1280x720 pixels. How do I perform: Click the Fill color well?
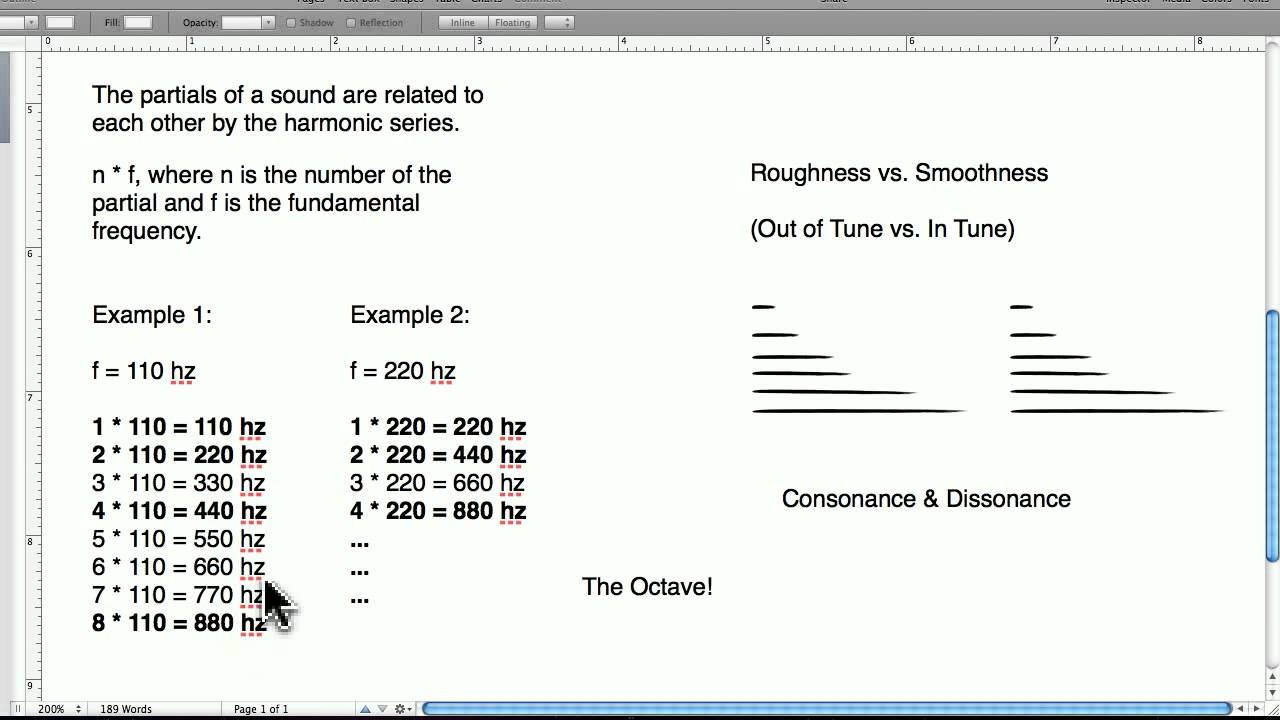click(x=138, y=22)
